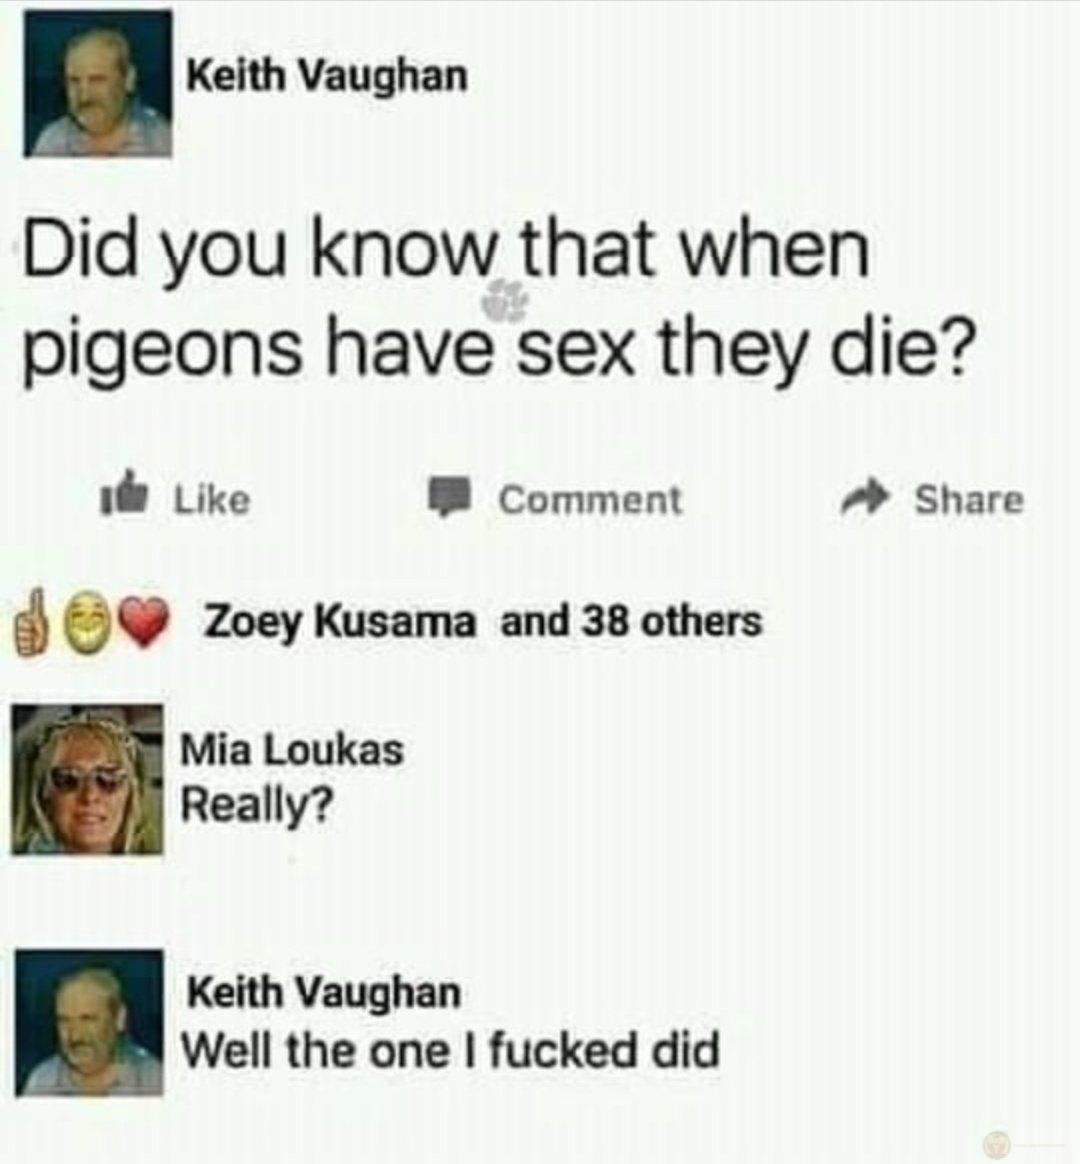Click the watermark logo at bottom corner

tap(998, 1143)
